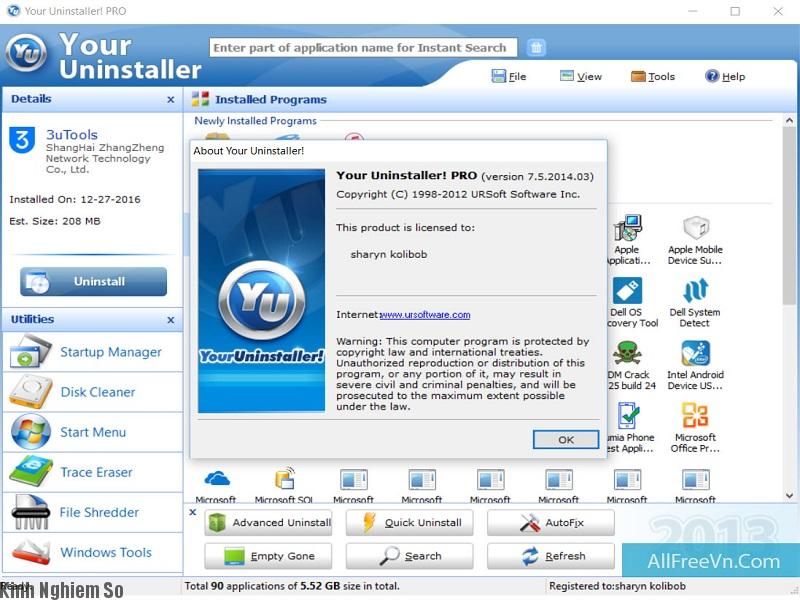800x600 pixels.
Task: Open the Tools menu
Action: (653, 77)
